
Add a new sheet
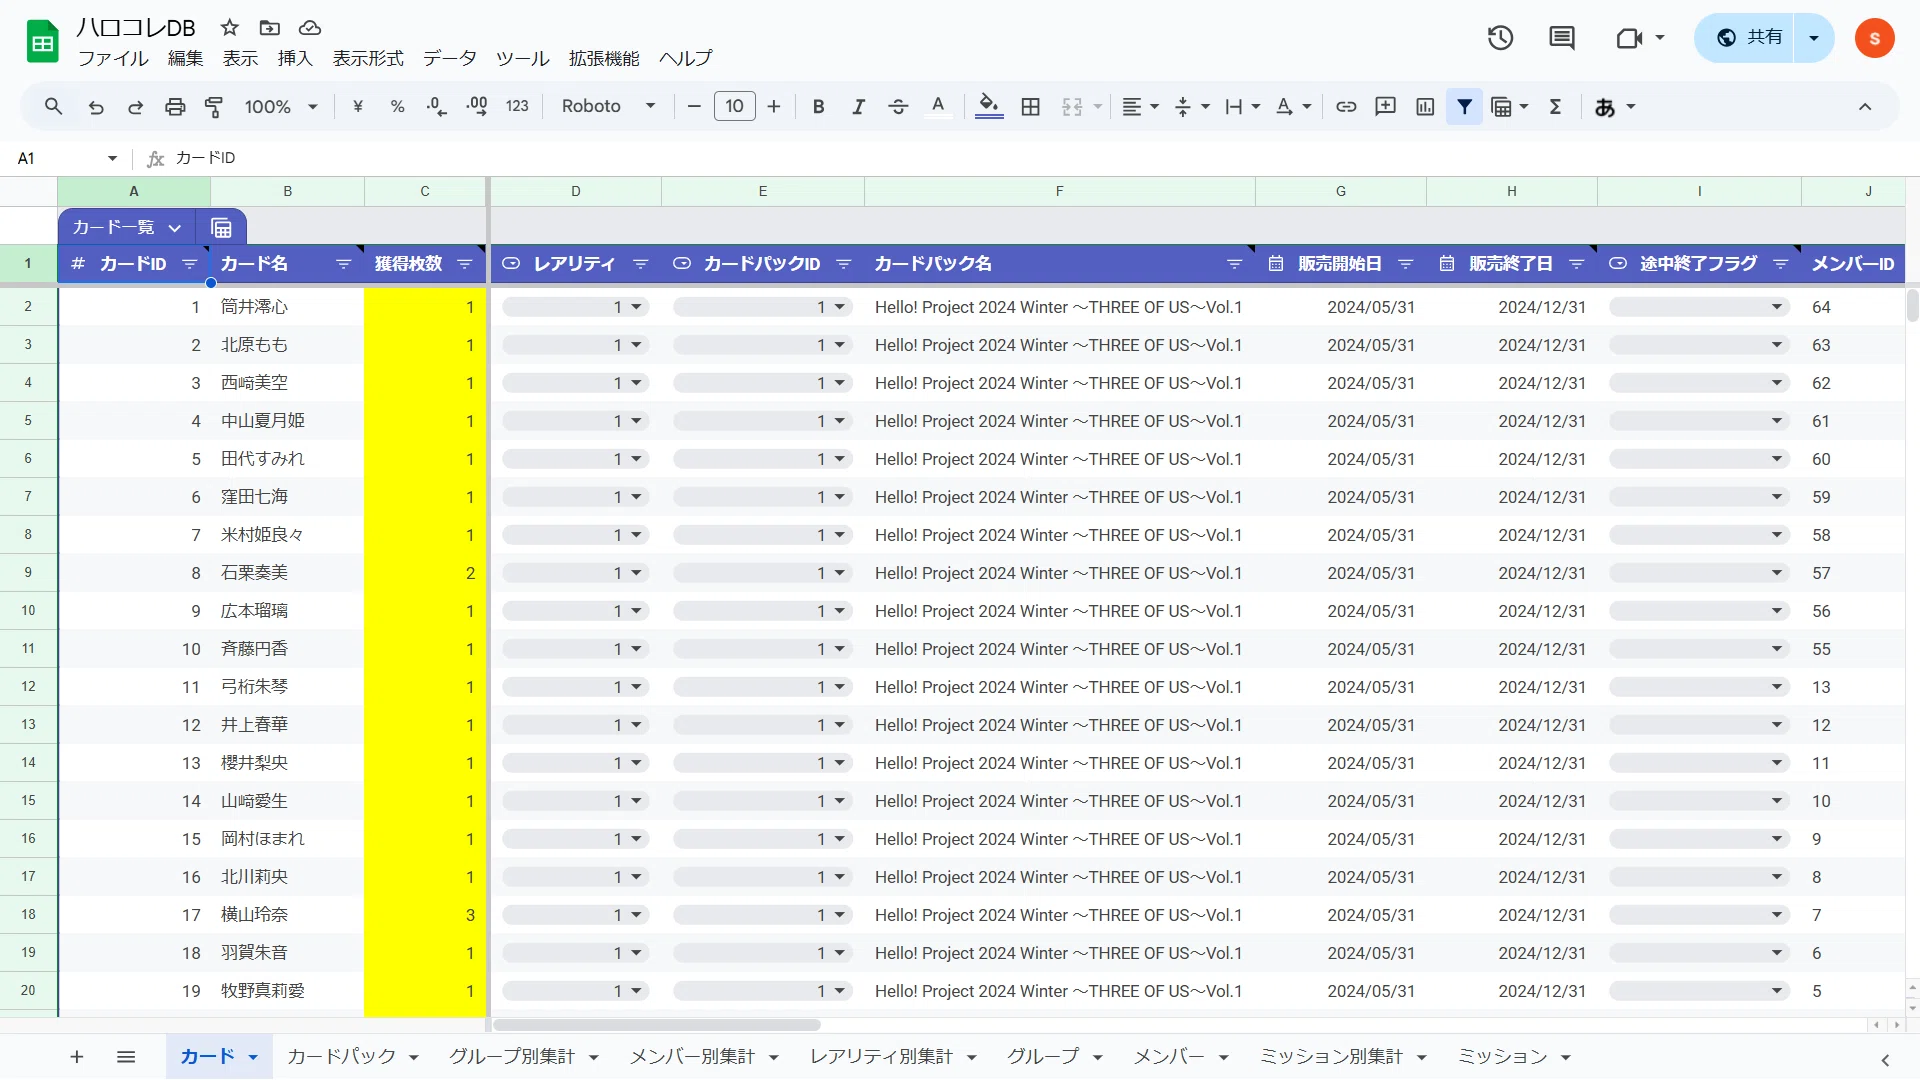click(76, 1056)
